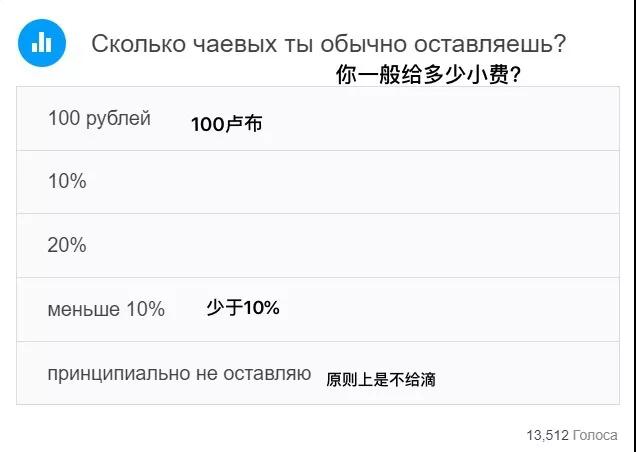Click the word чаевых in the question
The width and height of the screenshot is (636, 452).
coord(233,44)
